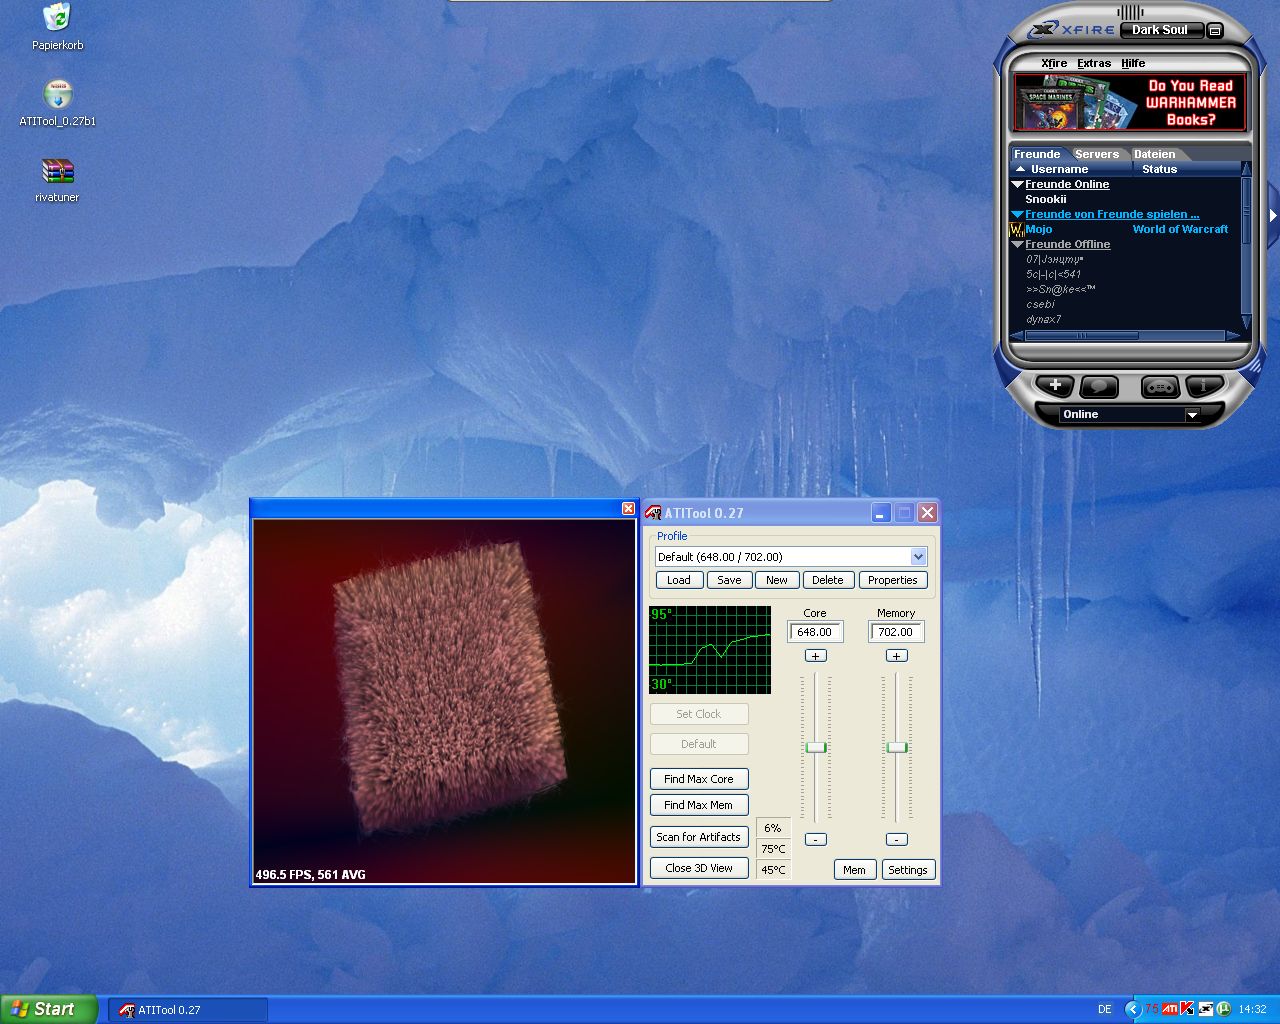Click the ATI tray icon
The height and width of the screenshot is (1024, 1280).
(1170, 1009)
